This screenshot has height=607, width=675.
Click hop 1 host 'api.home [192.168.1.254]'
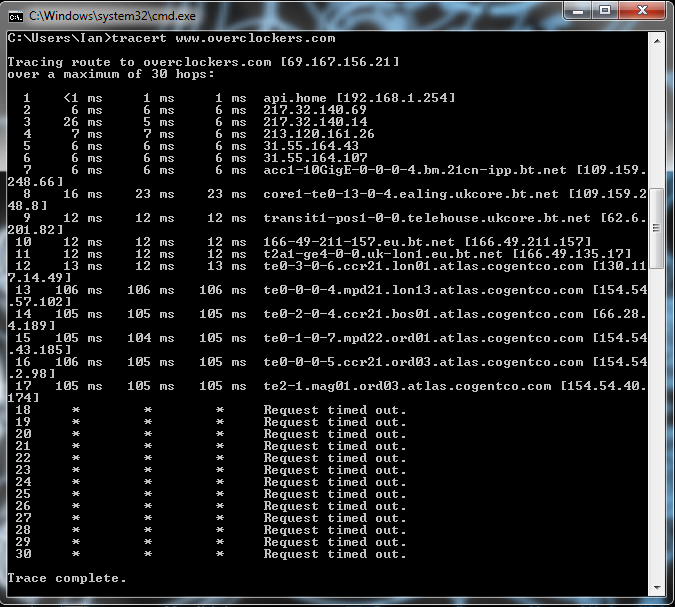tap(359, 98)
